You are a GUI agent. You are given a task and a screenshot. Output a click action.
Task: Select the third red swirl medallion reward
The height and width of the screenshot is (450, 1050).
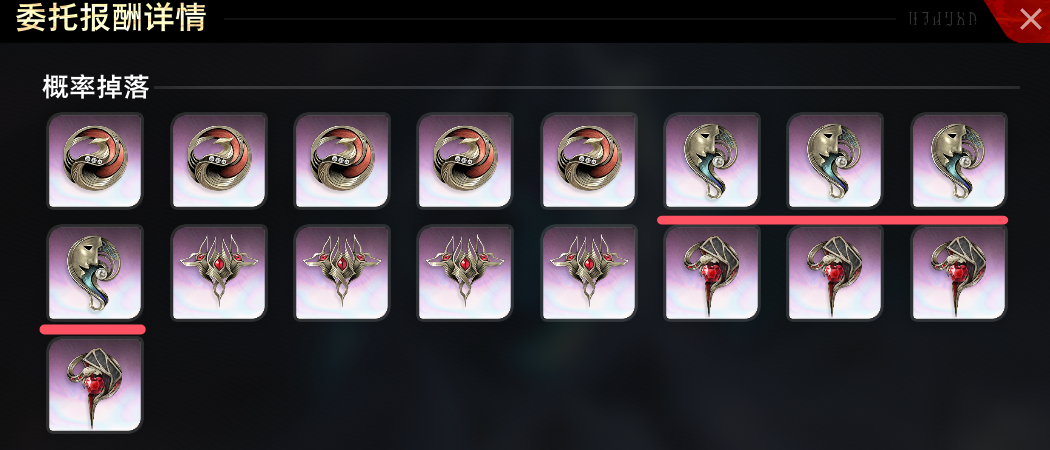(x=342, y=161)
